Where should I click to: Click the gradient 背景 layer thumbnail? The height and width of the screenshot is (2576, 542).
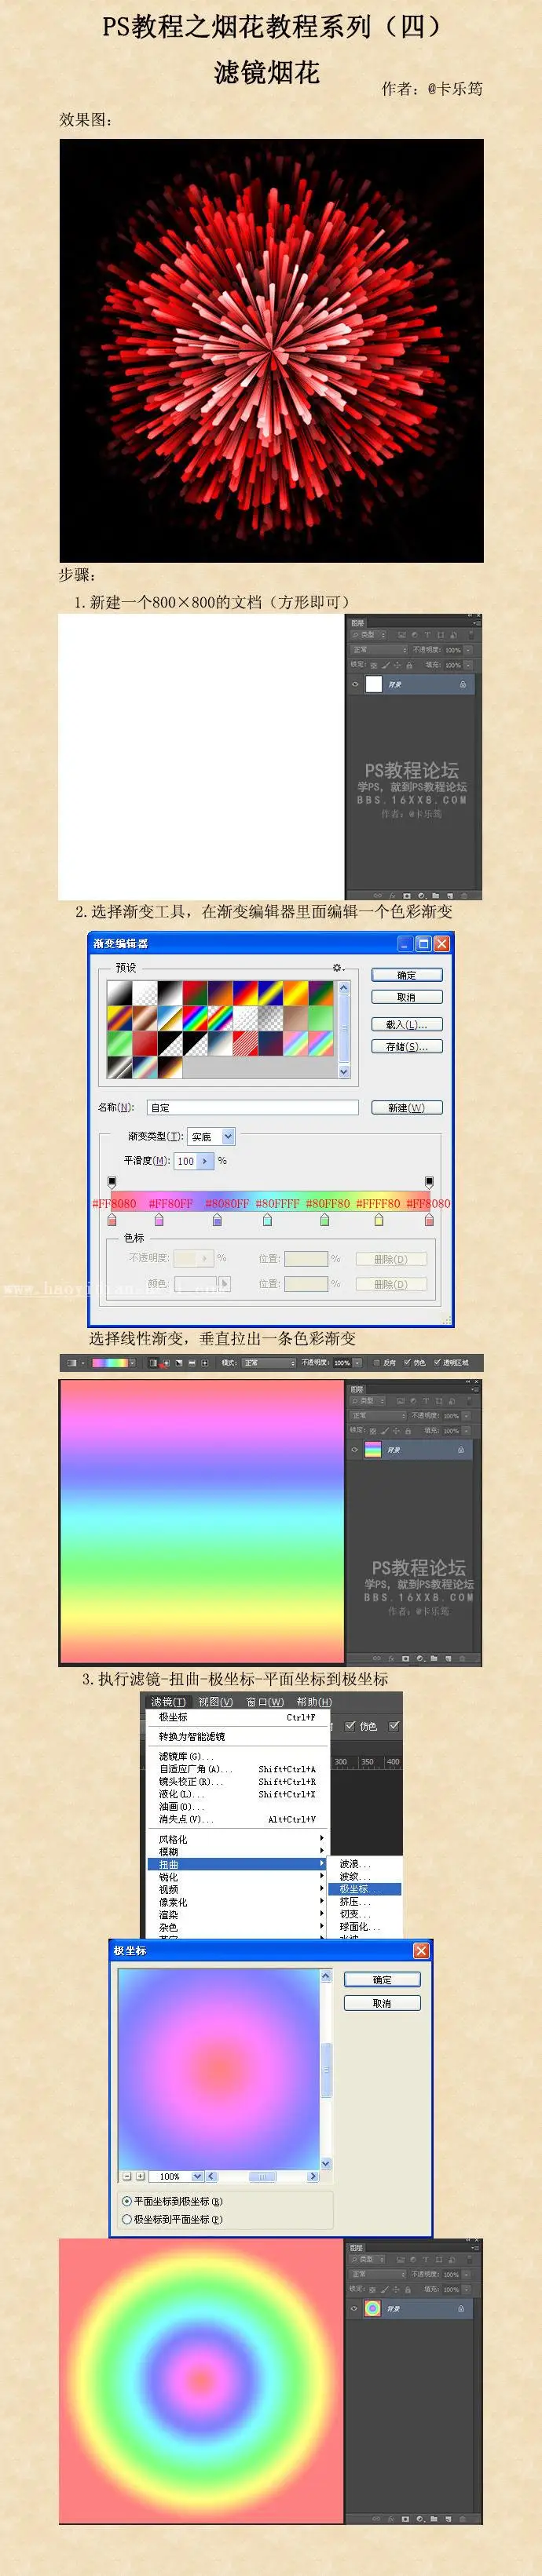pyautogui.click(x=373, y=1449)
